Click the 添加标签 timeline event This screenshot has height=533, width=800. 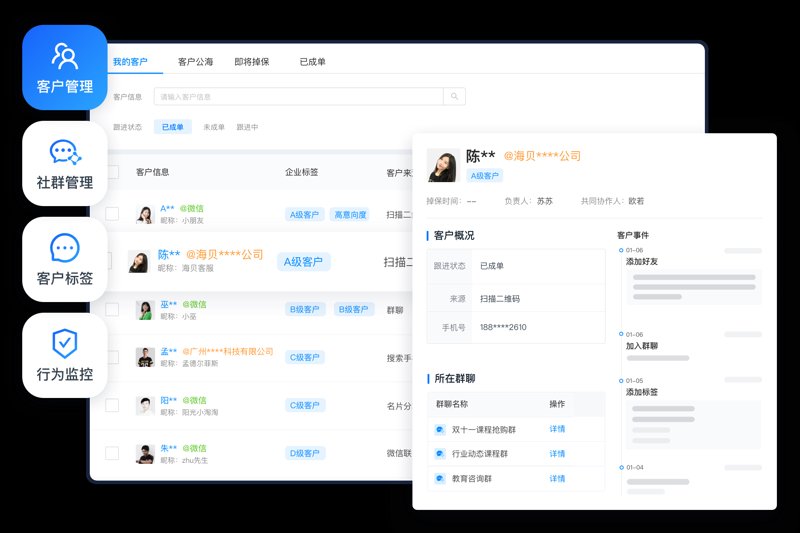click(x=642, y=392)
